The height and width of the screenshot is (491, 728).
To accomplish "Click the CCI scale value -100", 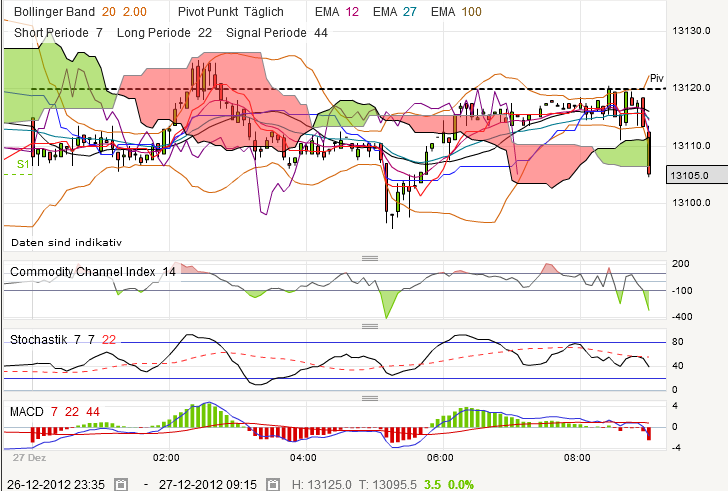I will tap(682, 291).
